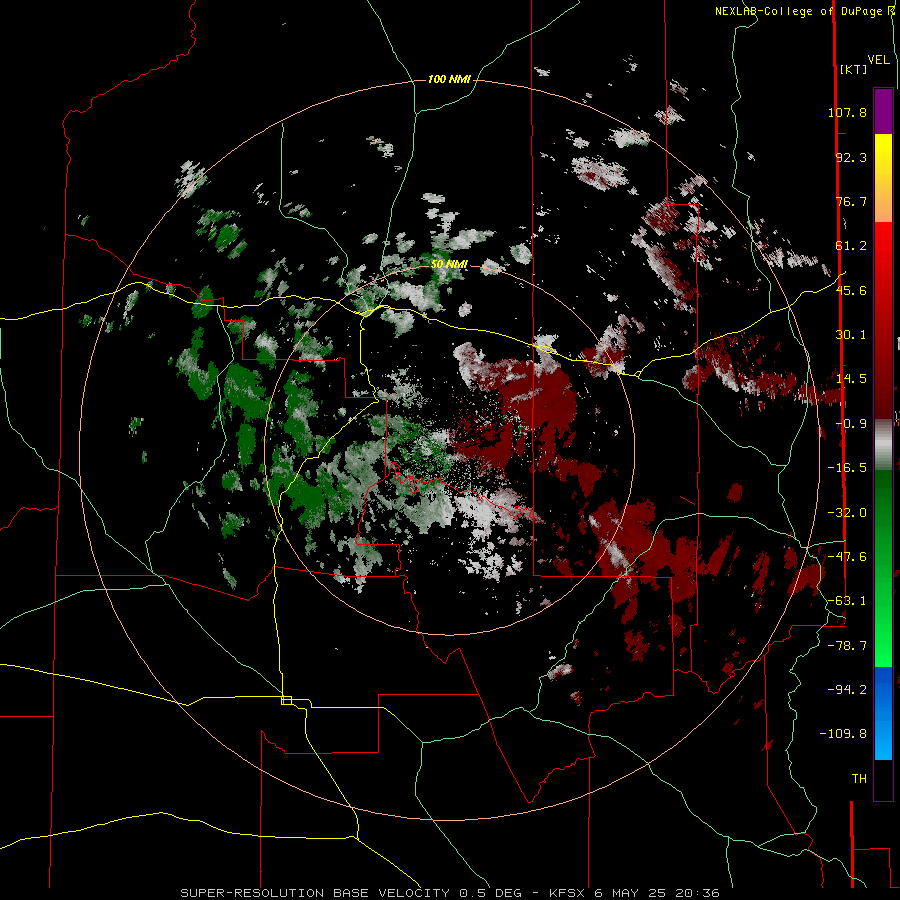
Task: Select the 61.2 scale value
Action: 851,246
